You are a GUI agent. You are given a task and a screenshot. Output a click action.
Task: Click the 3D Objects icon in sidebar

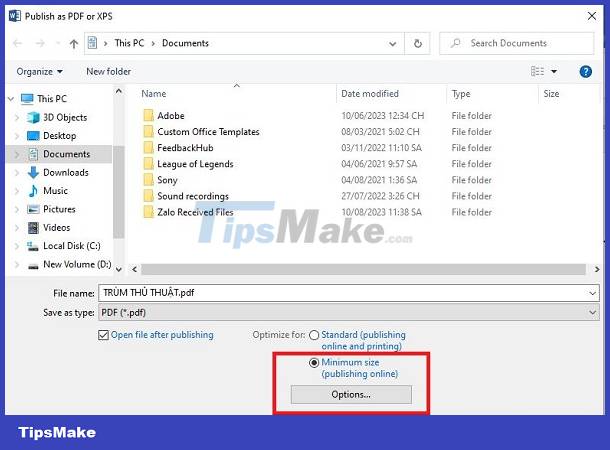pos(33,117)
